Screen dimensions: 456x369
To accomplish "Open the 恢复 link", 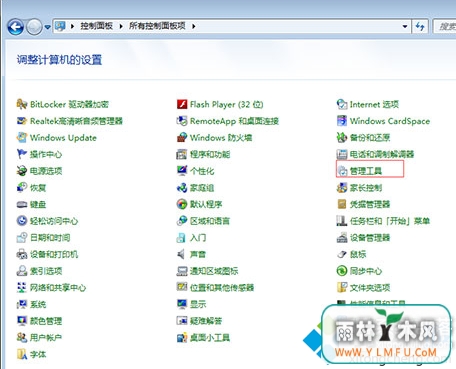I will click(38, 188).
